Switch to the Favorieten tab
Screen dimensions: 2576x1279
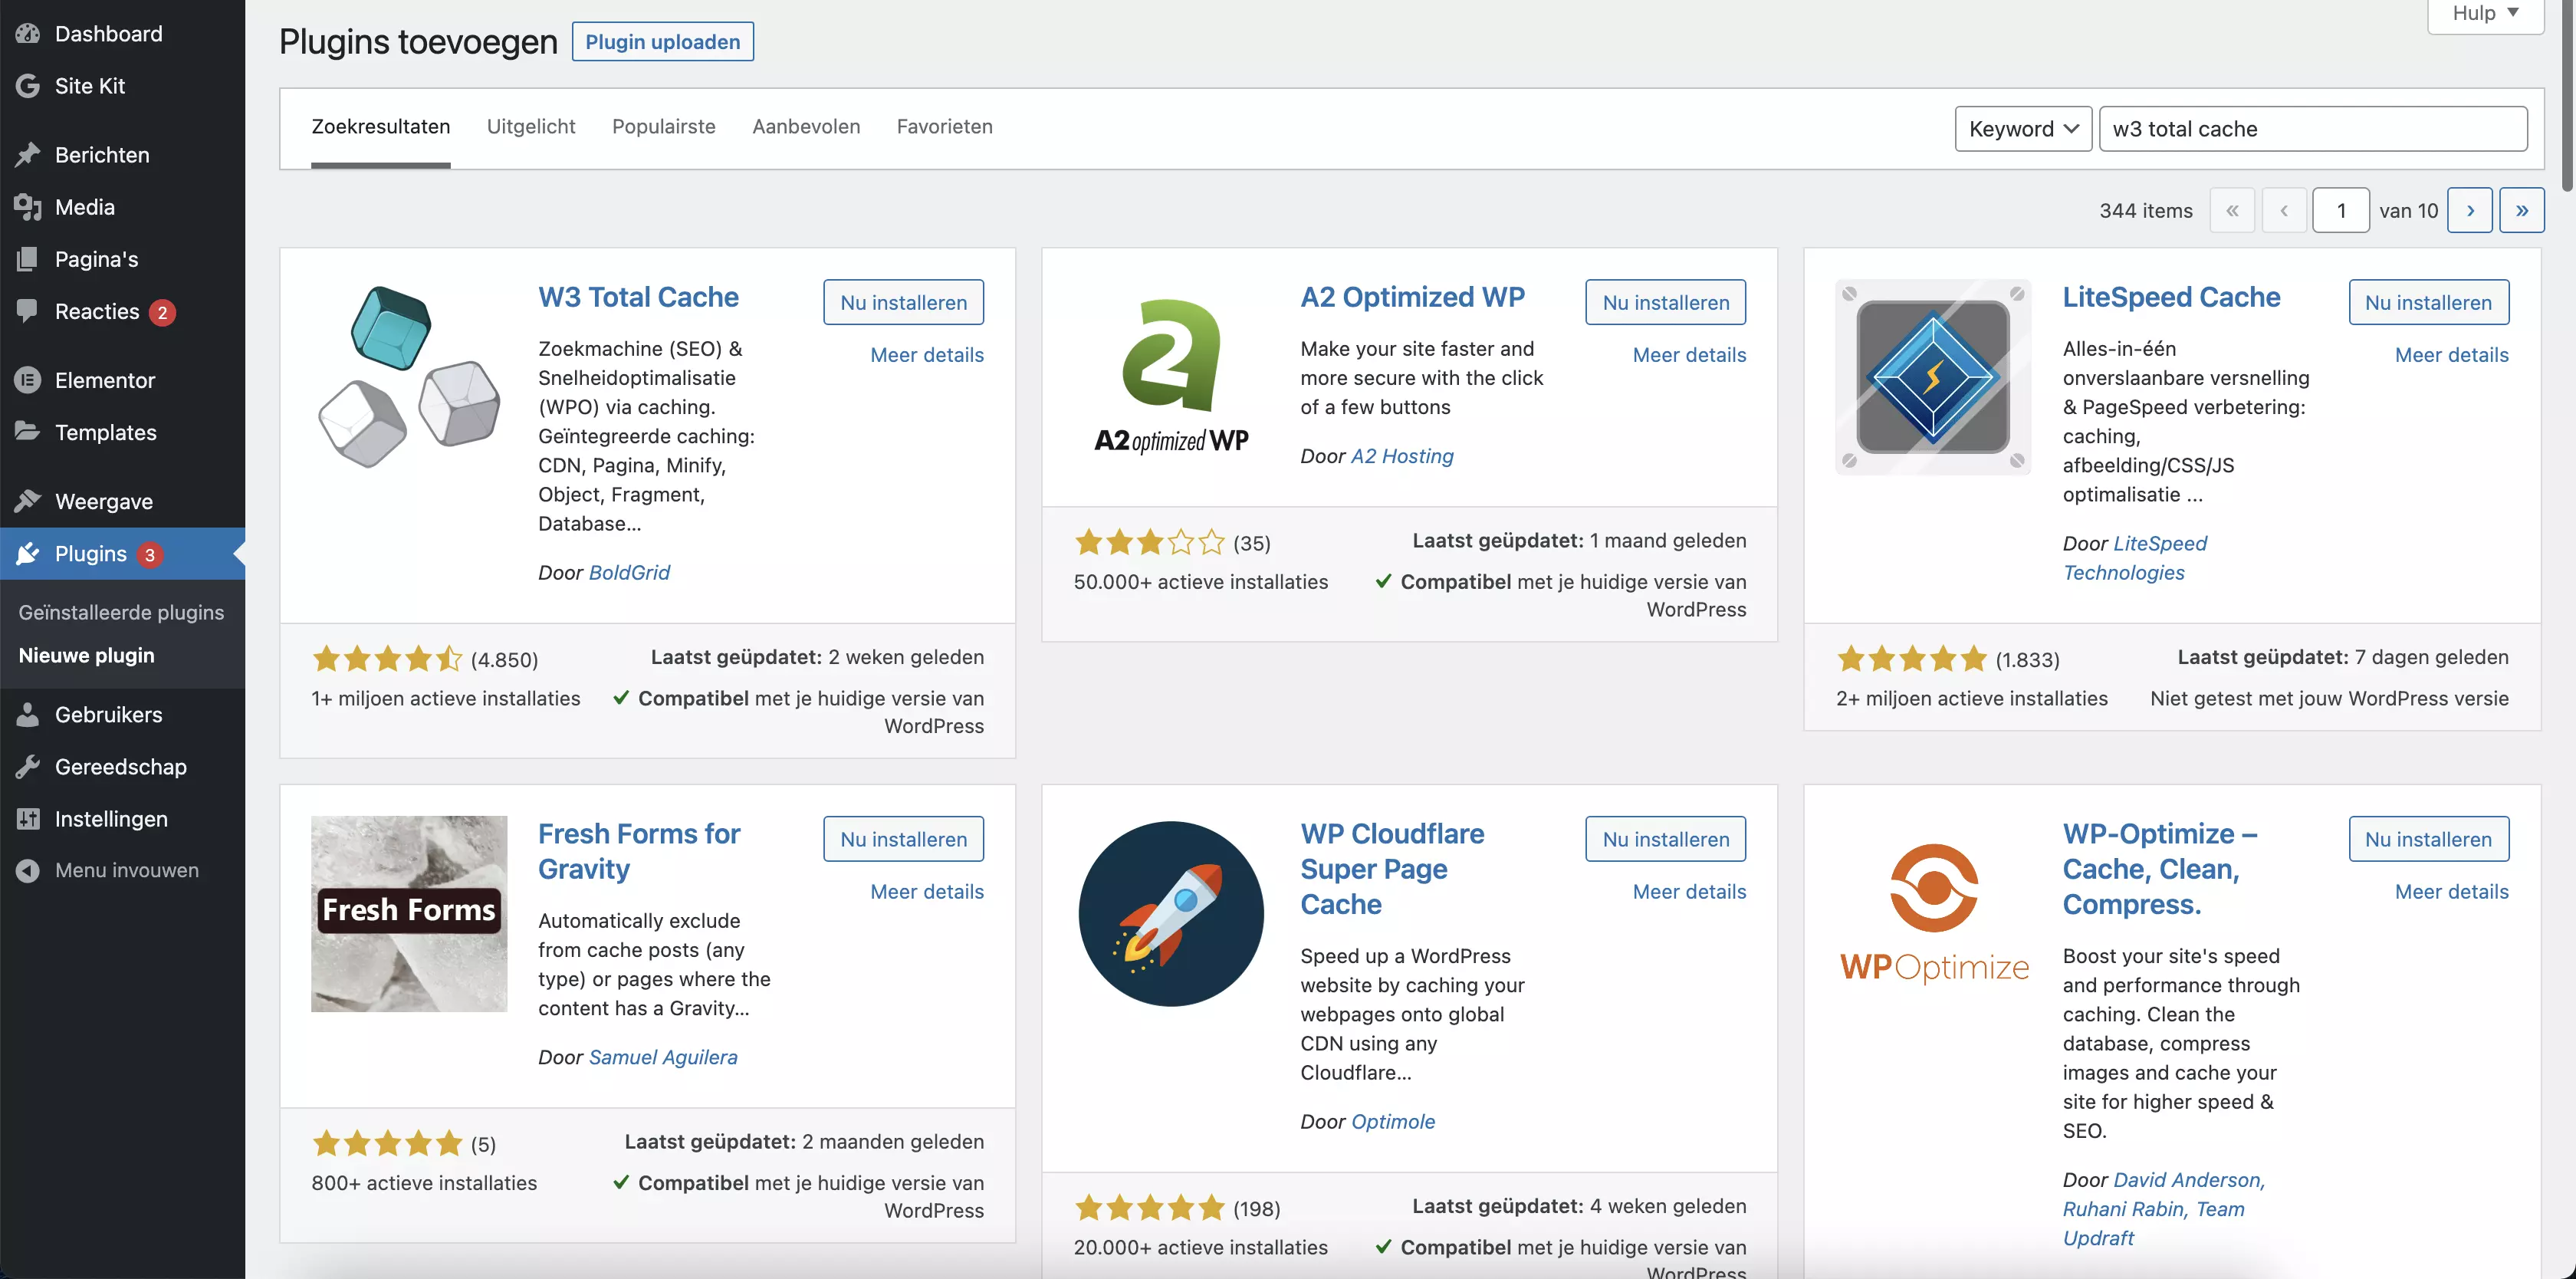click(944, 127)
